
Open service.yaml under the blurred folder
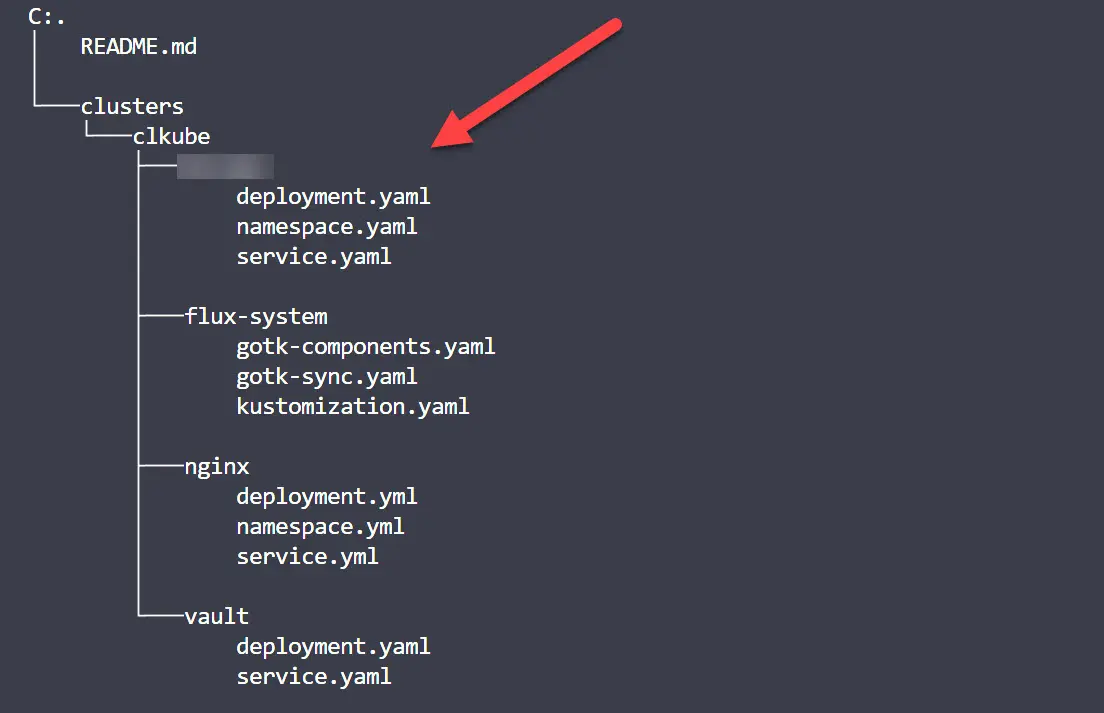pyautogui.click(x=314, y=256)
